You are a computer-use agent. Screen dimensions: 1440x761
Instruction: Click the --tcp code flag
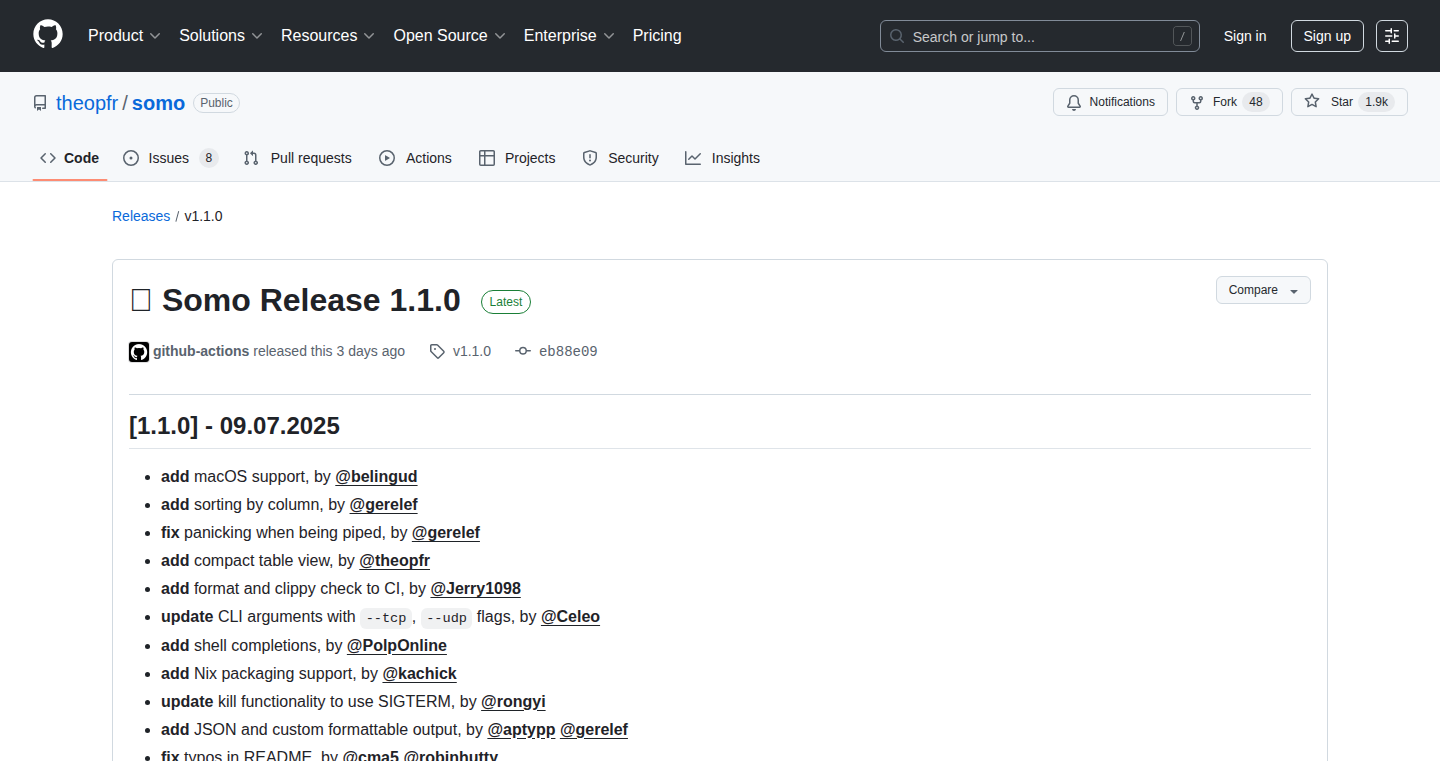(384, 617)
